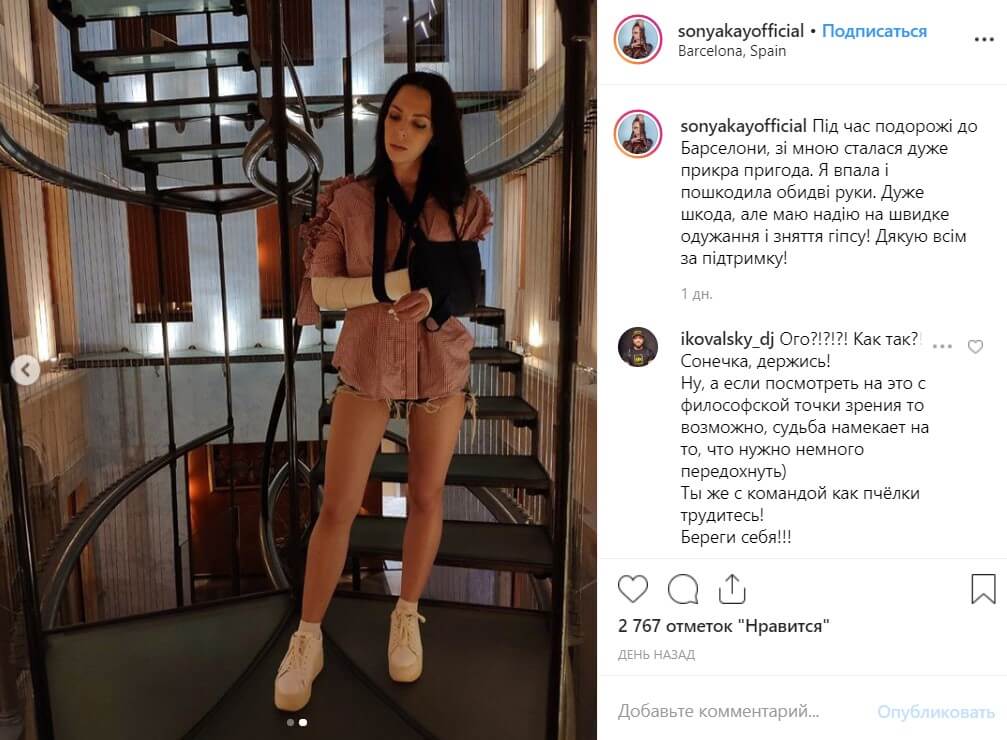Open comments with the speech bubble icon
The image size is (1007, 740).
(683, 588)
